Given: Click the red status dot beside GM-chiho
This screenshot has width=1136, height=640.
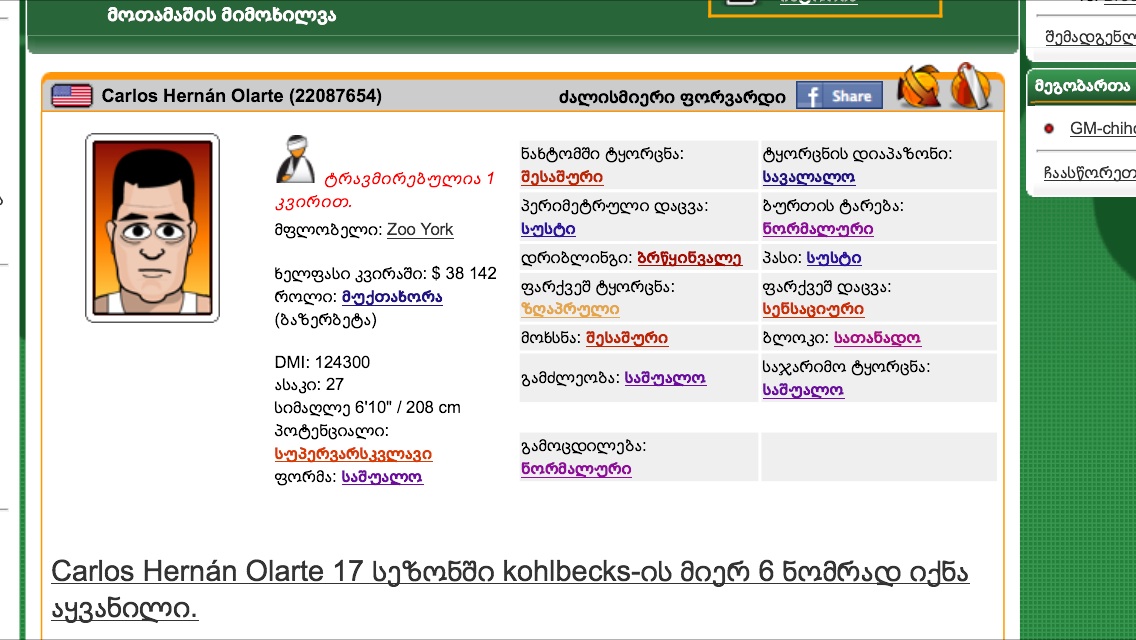Looking at the screenshot, I should point(1048,128).
